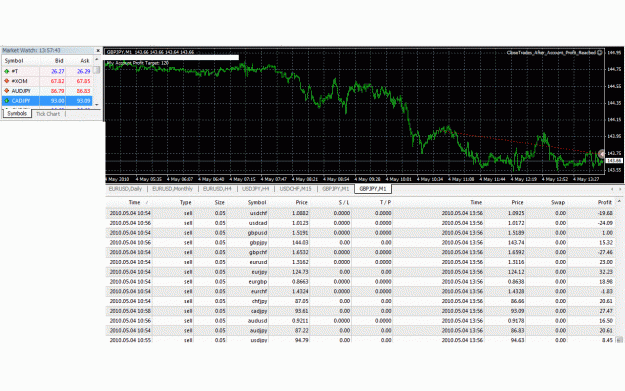The image size is (625, 391).
Task: Select the eurchf trade row
Action: pyautogui.click(x=360, y=291)
